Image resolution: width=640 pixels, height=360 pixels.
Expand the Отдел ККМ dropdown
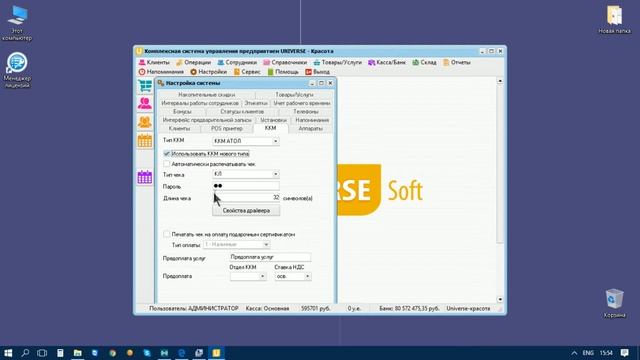point(262,276)
